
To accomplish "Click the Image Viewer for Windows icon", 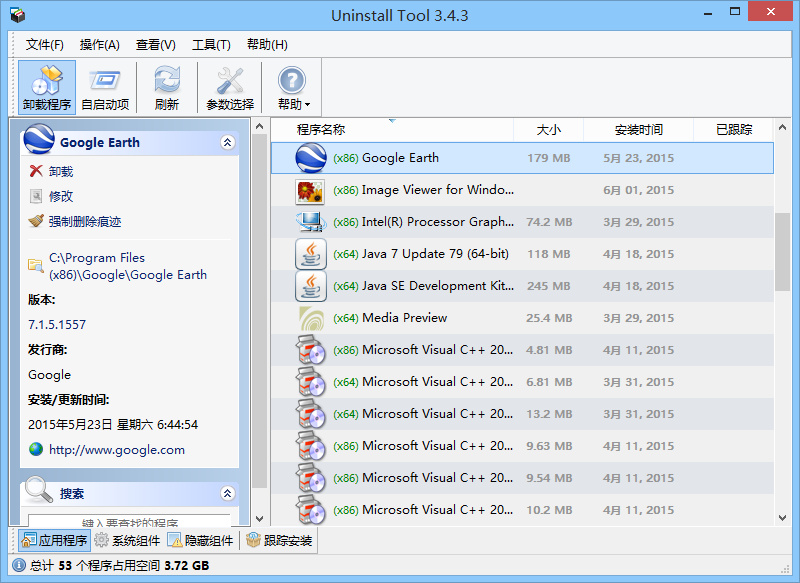I will click(x=310, y=191).
